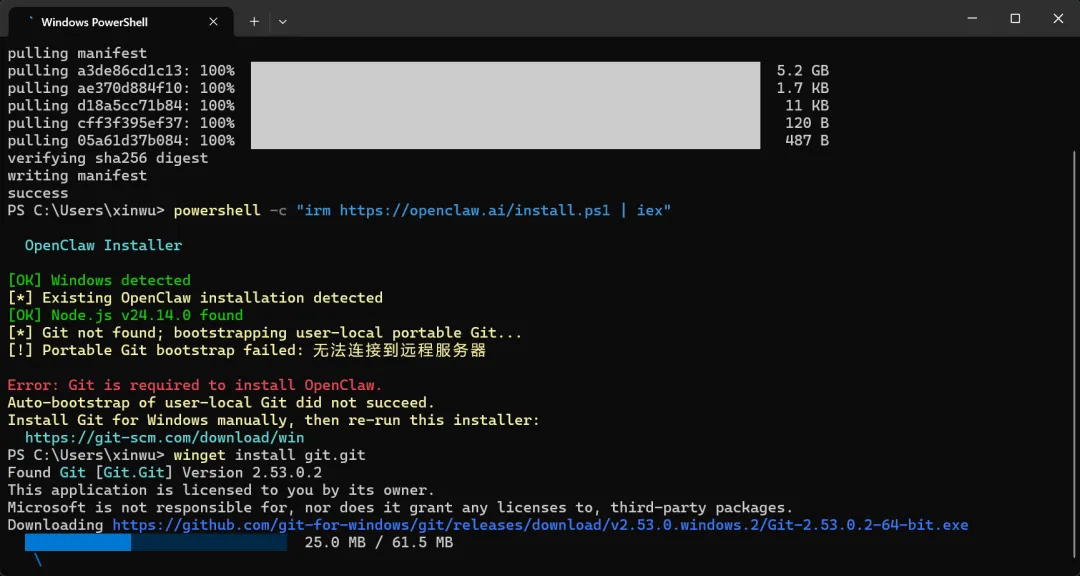The width and height of the screenshot is (1080, 576).
Task: Close the terminal window
Action: click(x=1058, y=19)
